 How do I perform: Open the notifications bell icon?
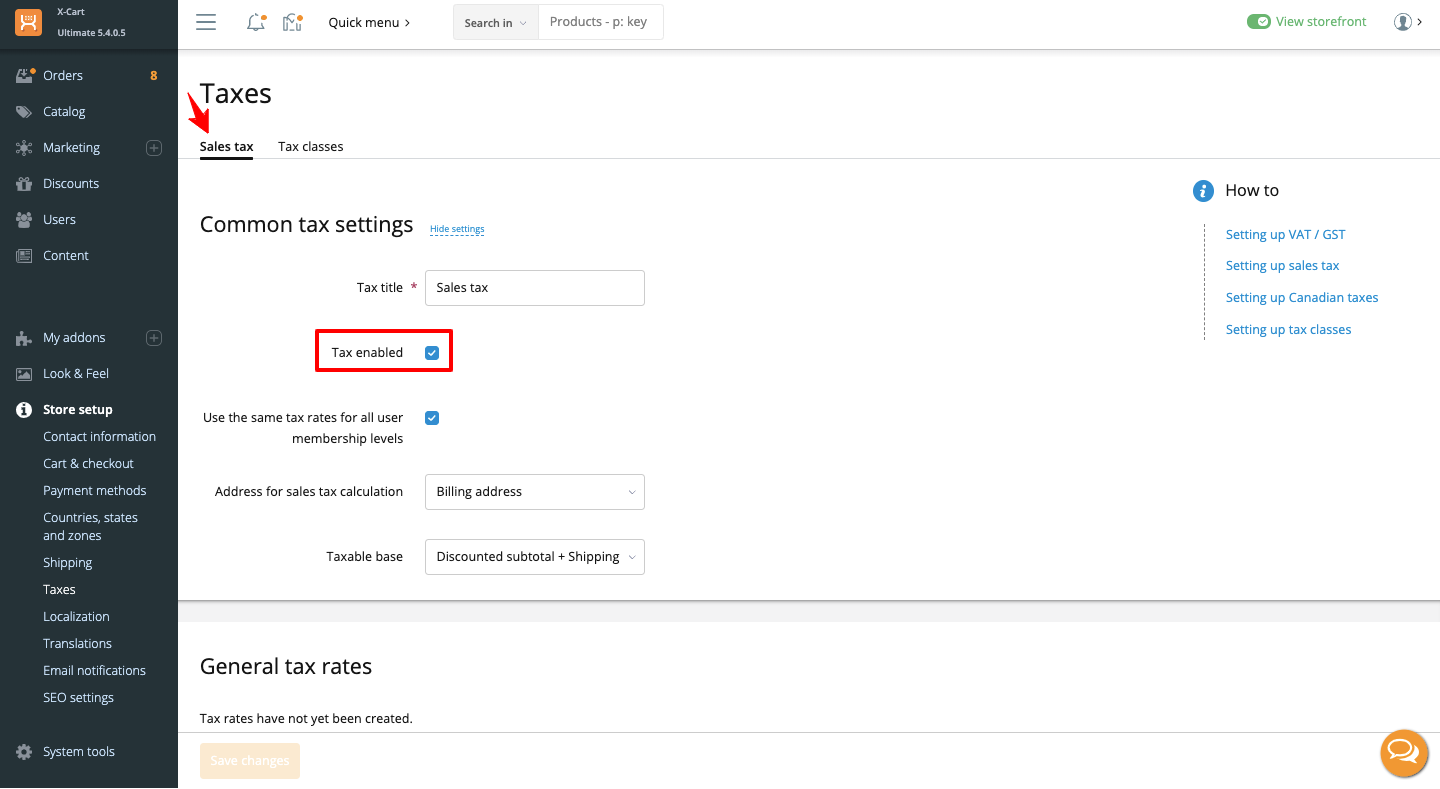coord(256,22)
